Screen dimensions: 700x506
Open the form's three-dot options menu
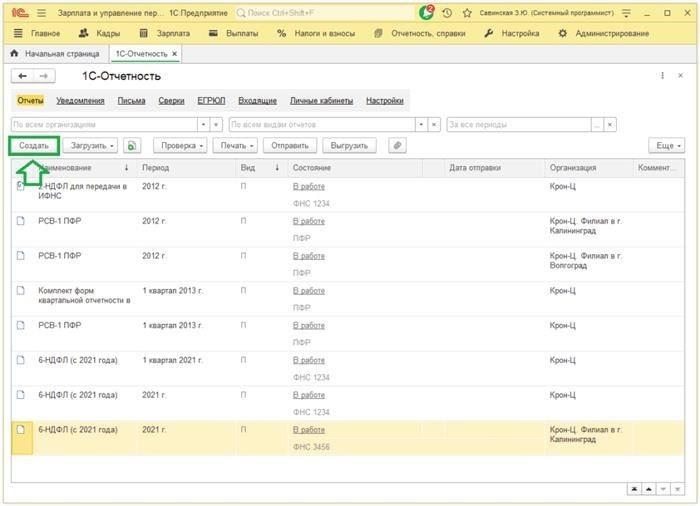pyautogui.click(x=662, y=75)
